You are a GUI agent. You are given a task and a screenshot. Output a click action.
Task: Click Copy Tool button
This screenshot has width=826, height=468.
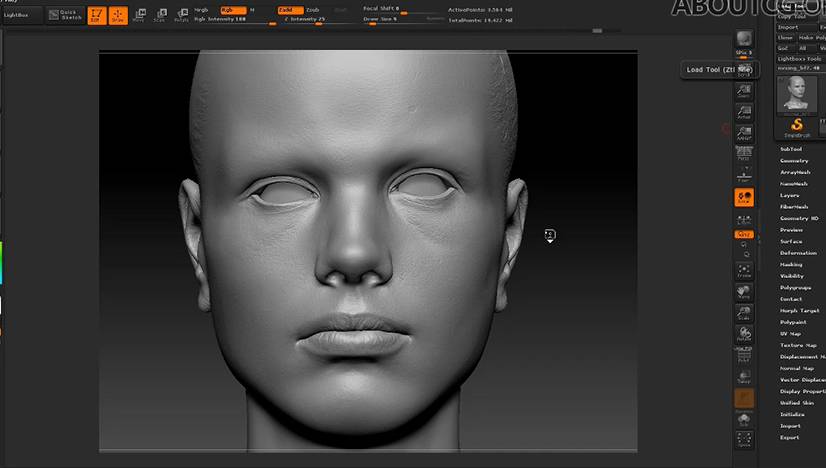(x=796, y=16)
